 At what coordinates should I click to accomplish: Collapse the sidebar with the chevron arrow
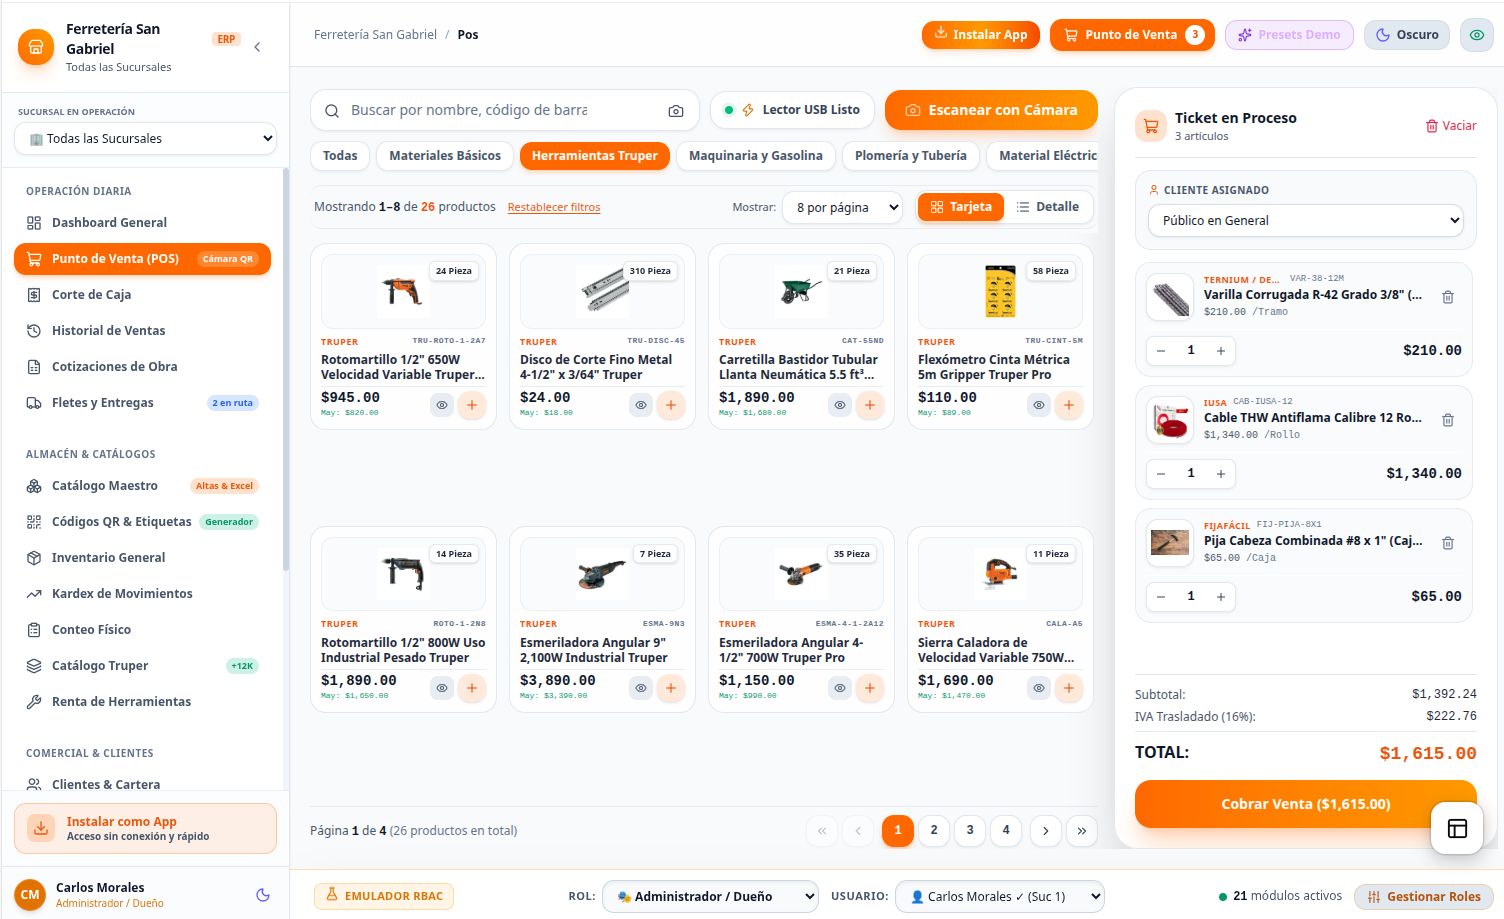(x=257, y=47)
